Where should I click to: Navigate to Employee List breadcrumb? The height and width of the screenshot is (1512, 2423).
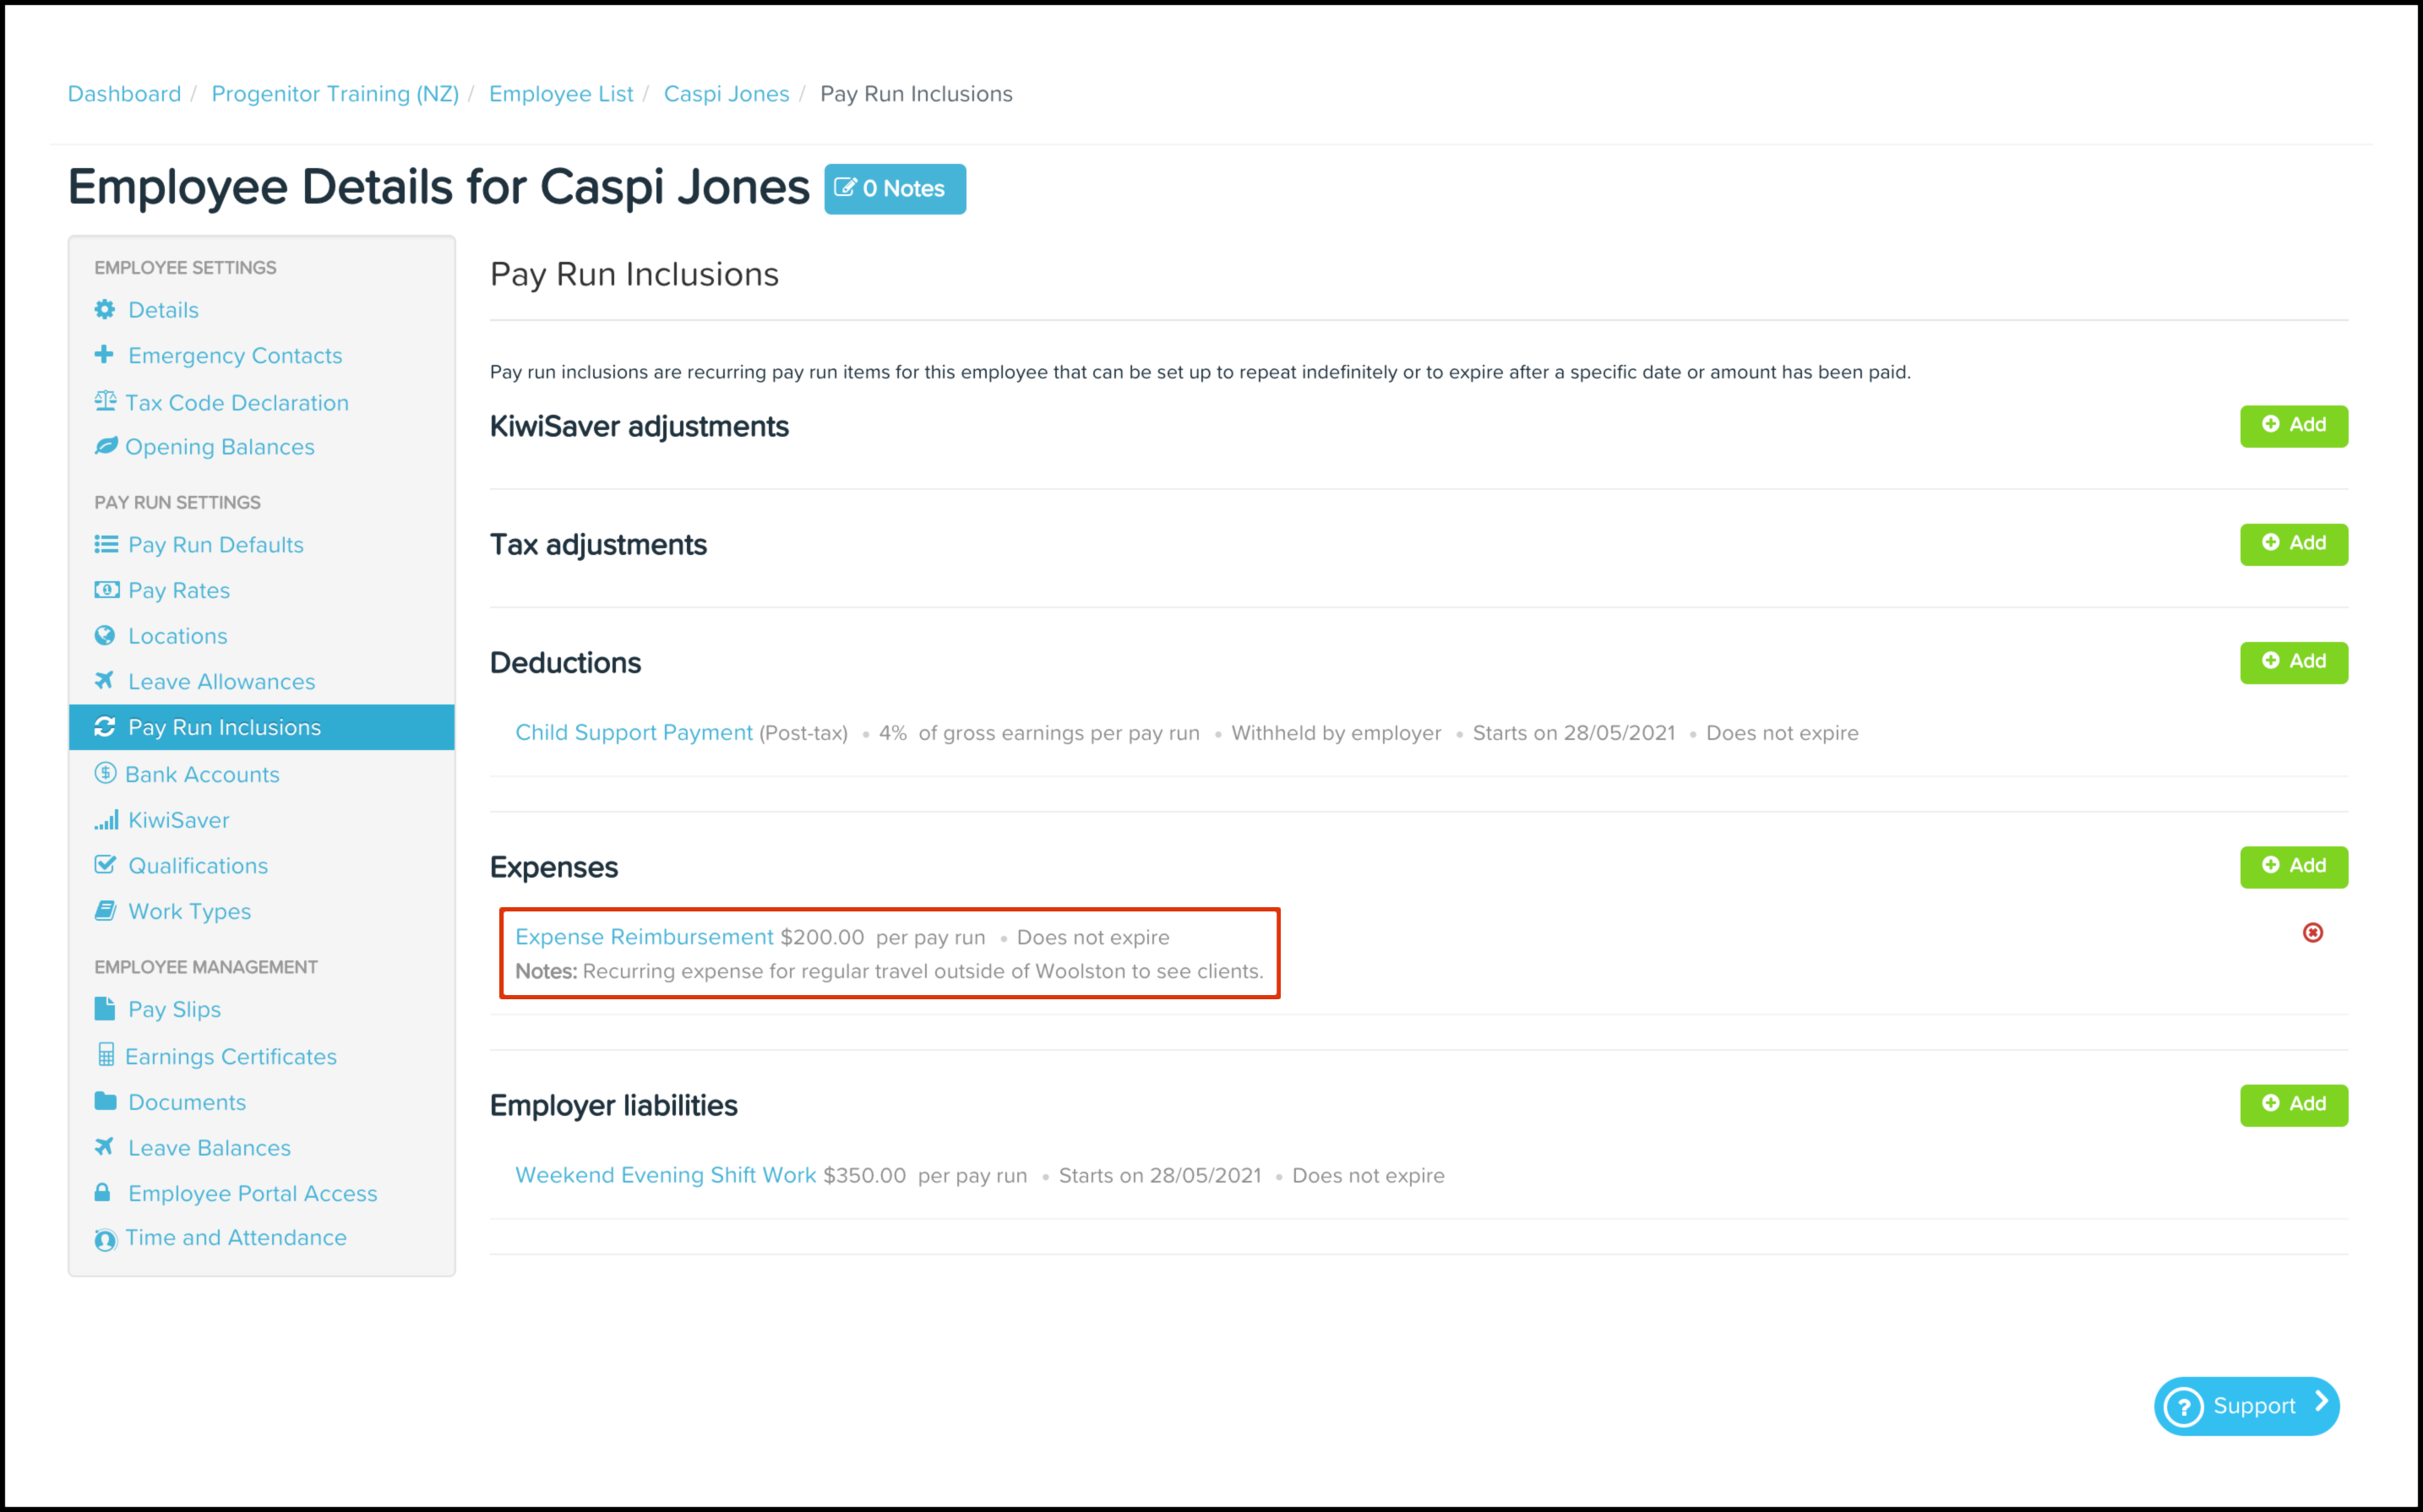561,94
